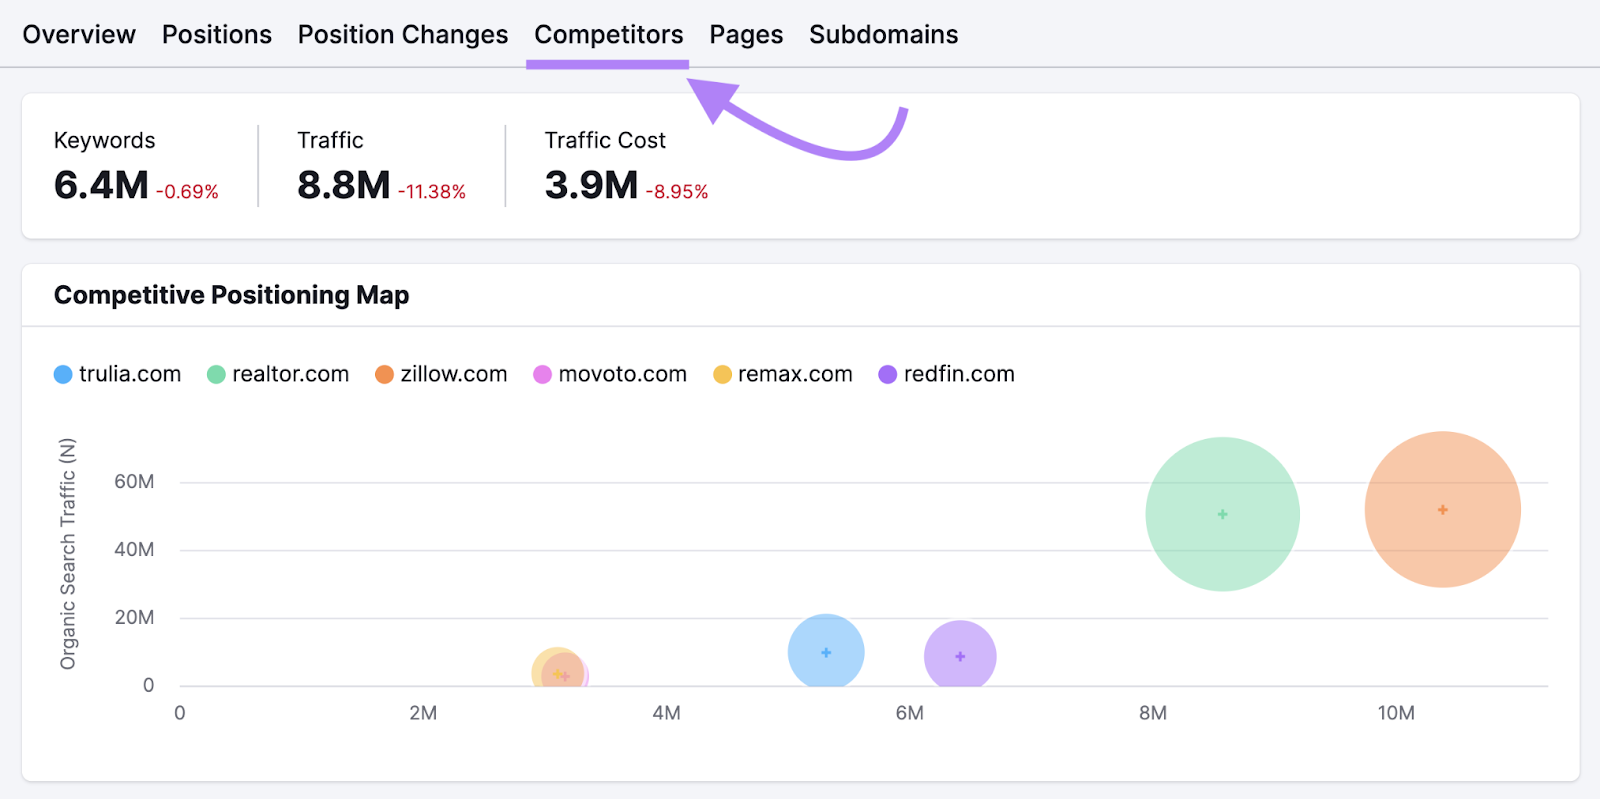Switch to the Positions tab
The image size is (1600, 799).
point(217,34)
